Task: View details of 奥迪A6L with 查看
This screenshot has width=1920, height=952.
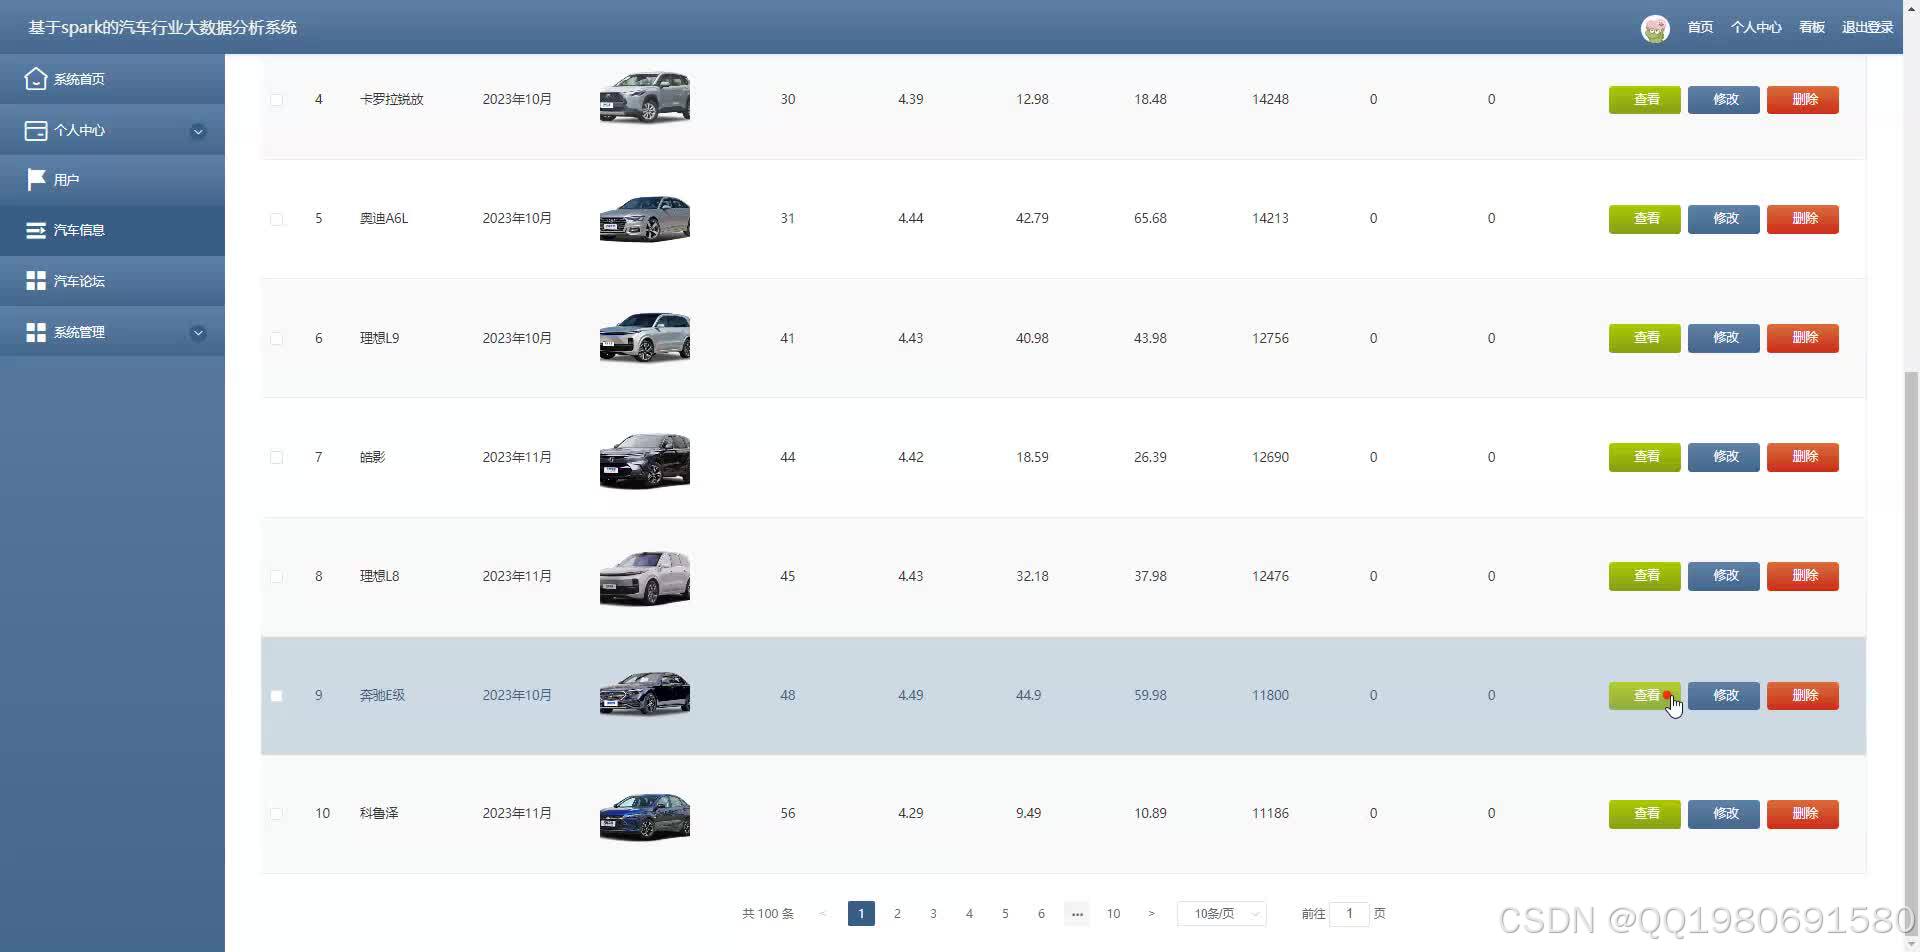Action: tap(1644, 219)
